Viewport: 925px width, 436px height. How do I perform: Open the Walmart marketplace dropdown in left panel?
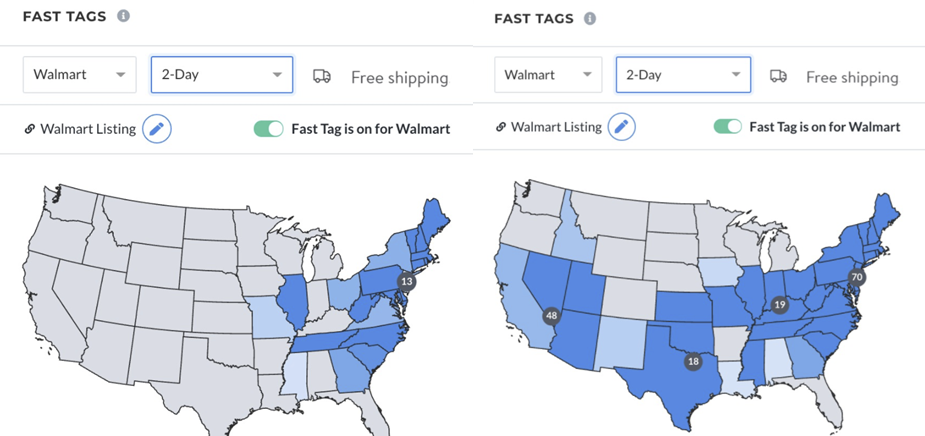point(80,75)
